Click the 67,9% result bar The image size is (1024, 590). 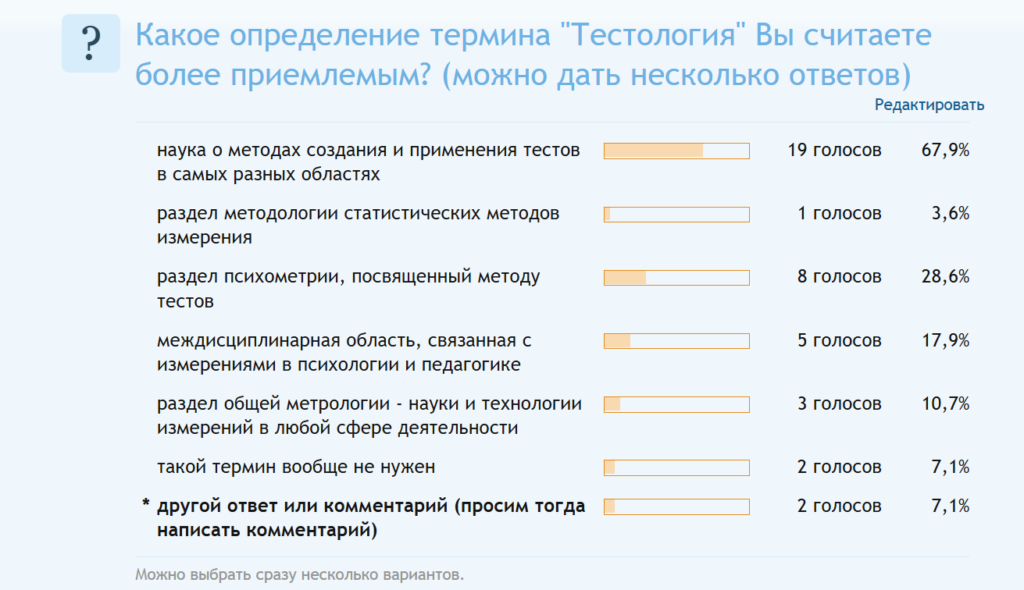tap(677, 151)
